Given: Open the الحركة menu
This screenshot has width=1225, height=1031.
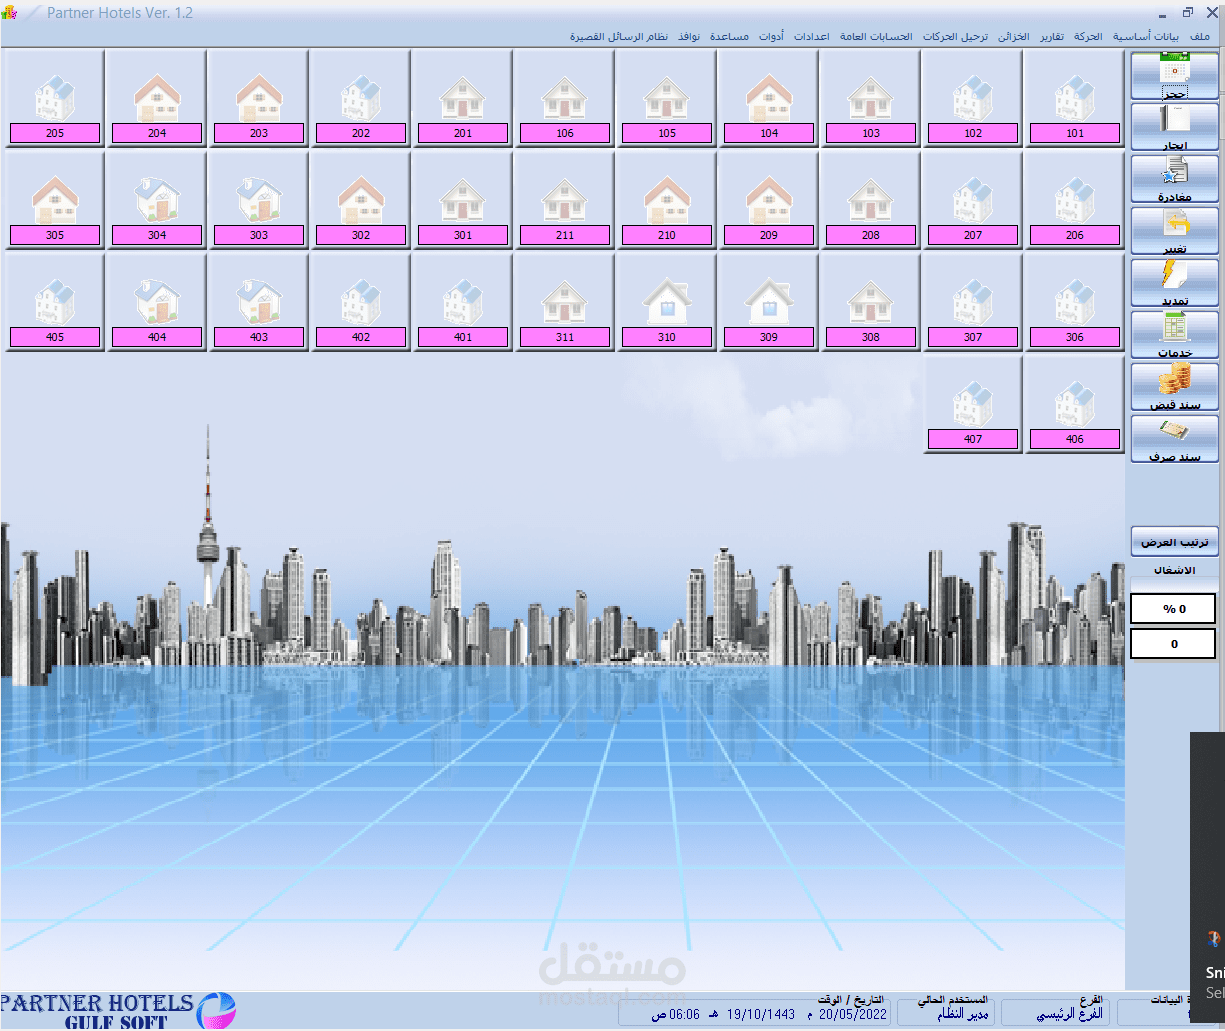Looking at the screenshot, I should coord(1088,37).
